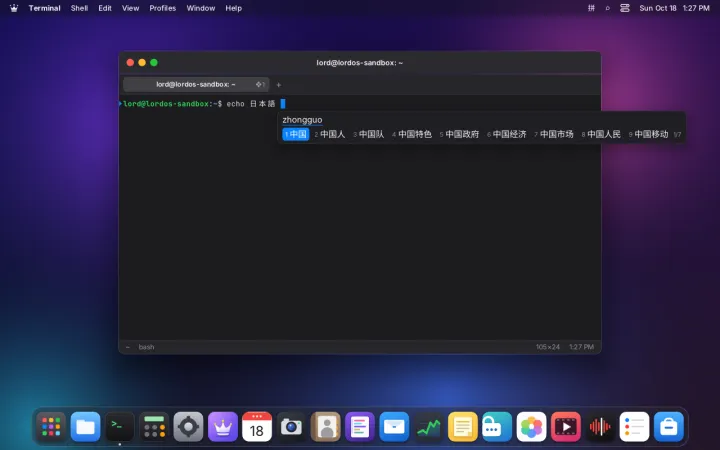Image resolution: width=720 pixels, height=450 pixels.
Task: Choose candidate 4 中国特色
Action: point(412,134)
